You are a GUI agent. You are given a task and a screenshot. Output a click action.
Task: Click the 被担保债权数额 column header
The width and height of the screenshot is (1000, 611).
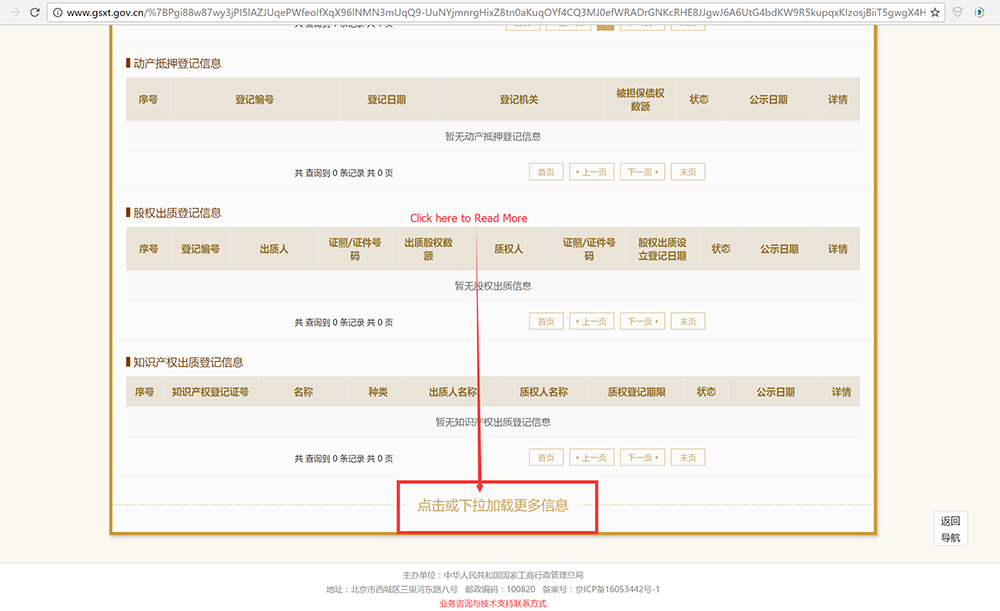(x=640, y=99)
